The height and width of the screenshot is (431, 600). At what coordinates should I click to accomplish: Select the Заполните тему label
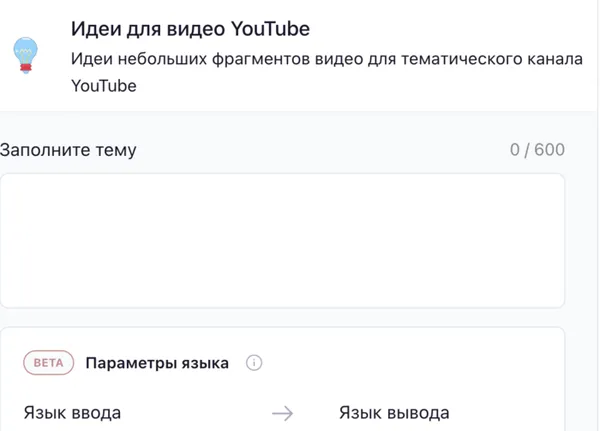tap(68, 150)
